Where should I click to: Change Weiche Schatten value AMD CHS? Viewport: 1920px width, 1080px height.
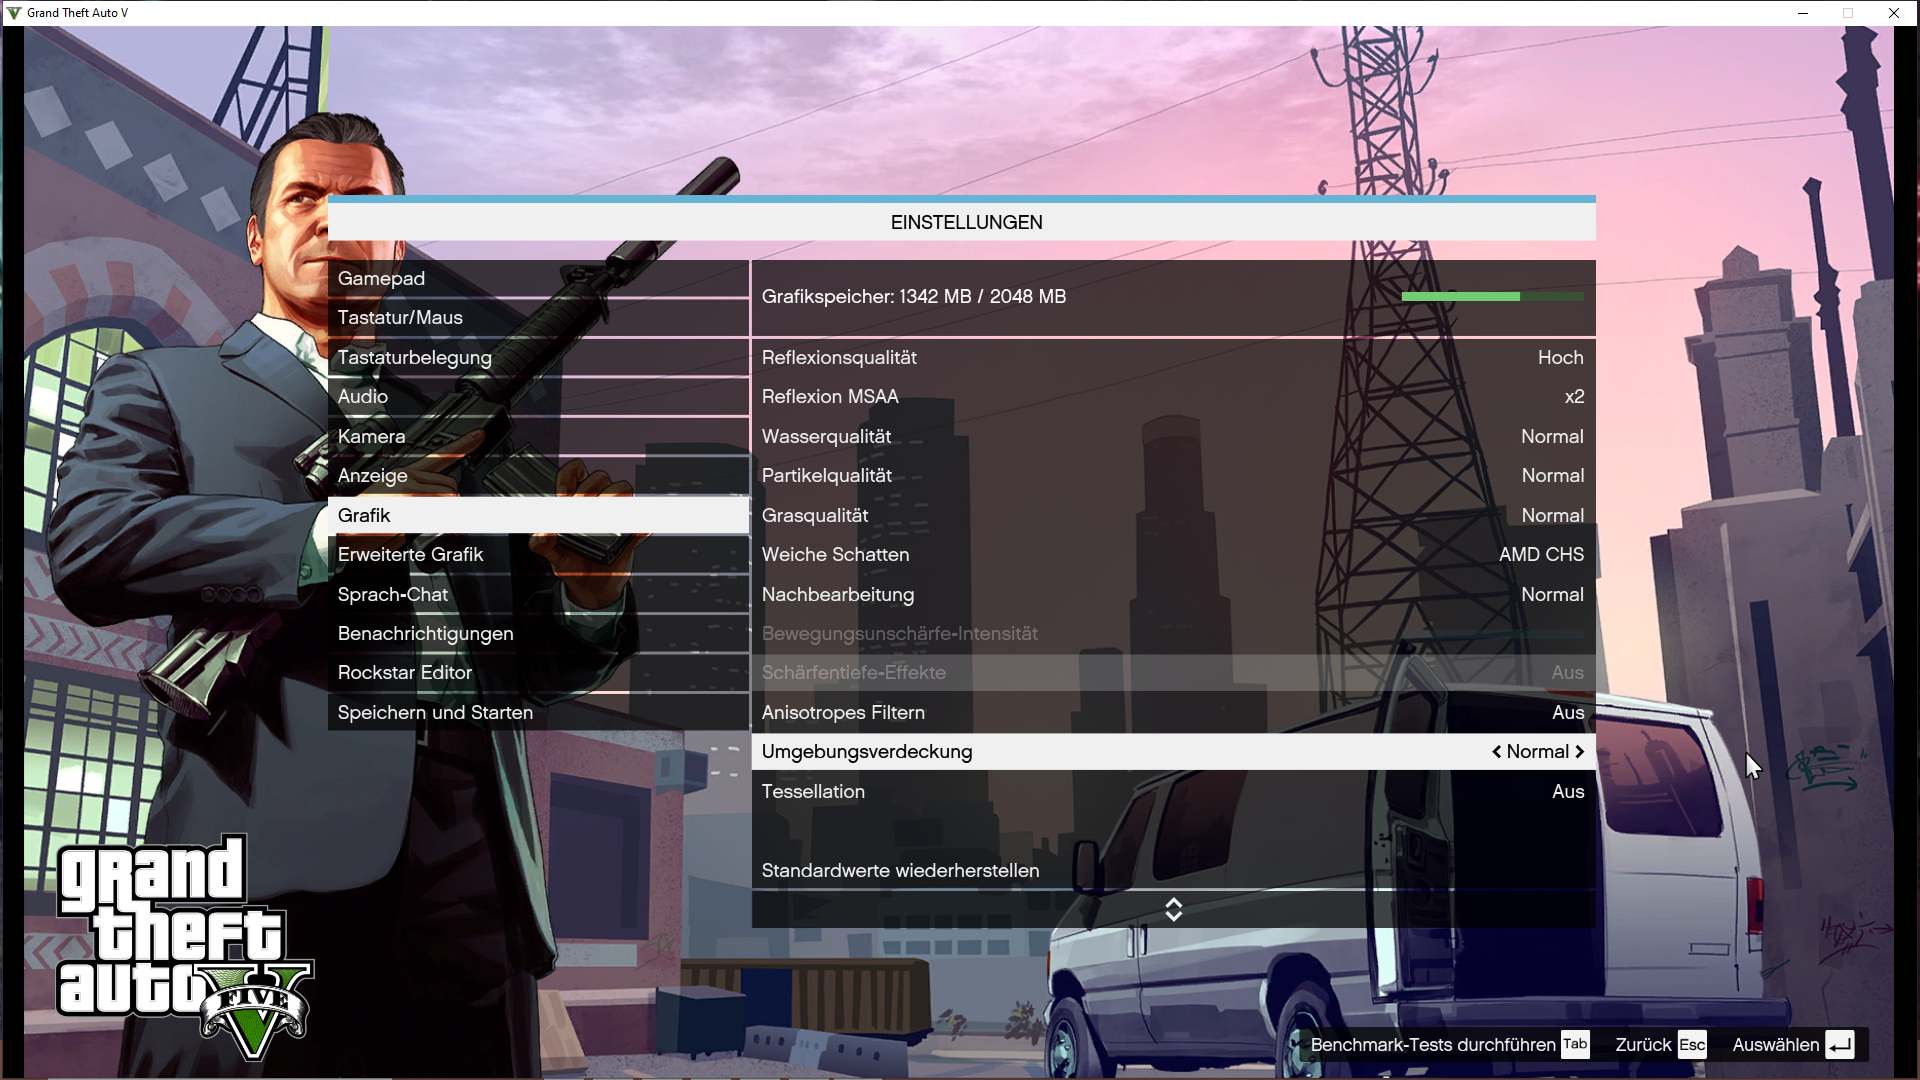tap(1541, 555)
